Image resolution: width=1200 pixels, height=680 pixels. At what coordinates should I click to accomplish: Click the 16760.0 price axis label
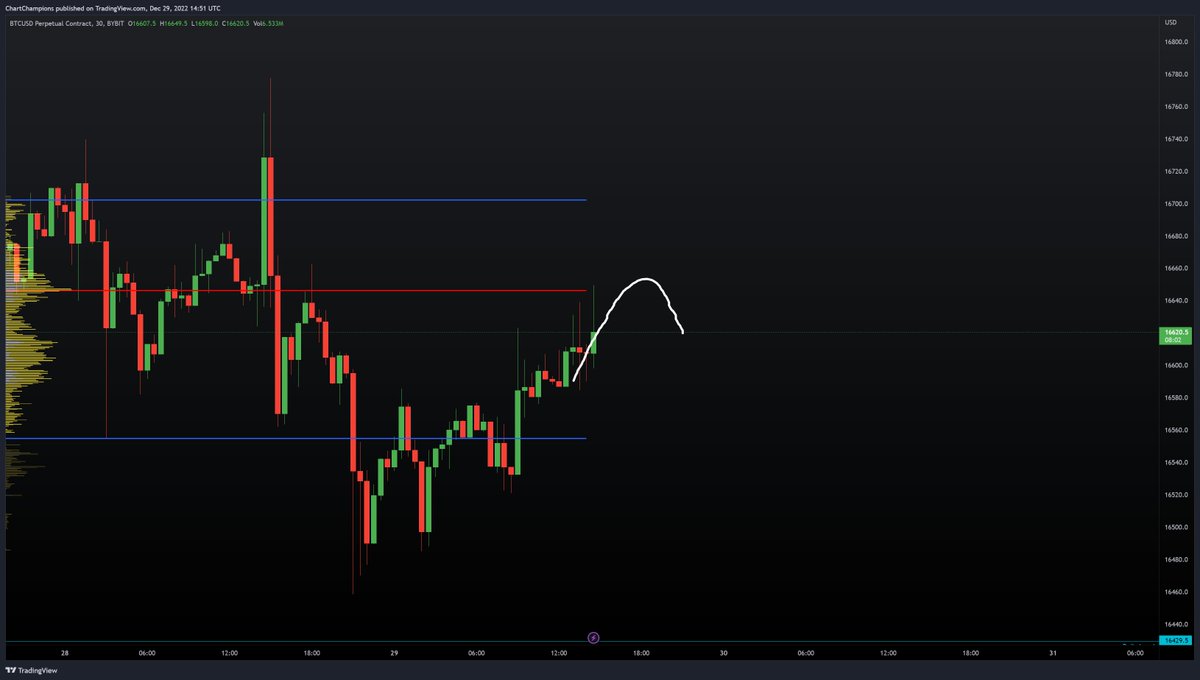pyautogui.click(x=1174, y=106)
